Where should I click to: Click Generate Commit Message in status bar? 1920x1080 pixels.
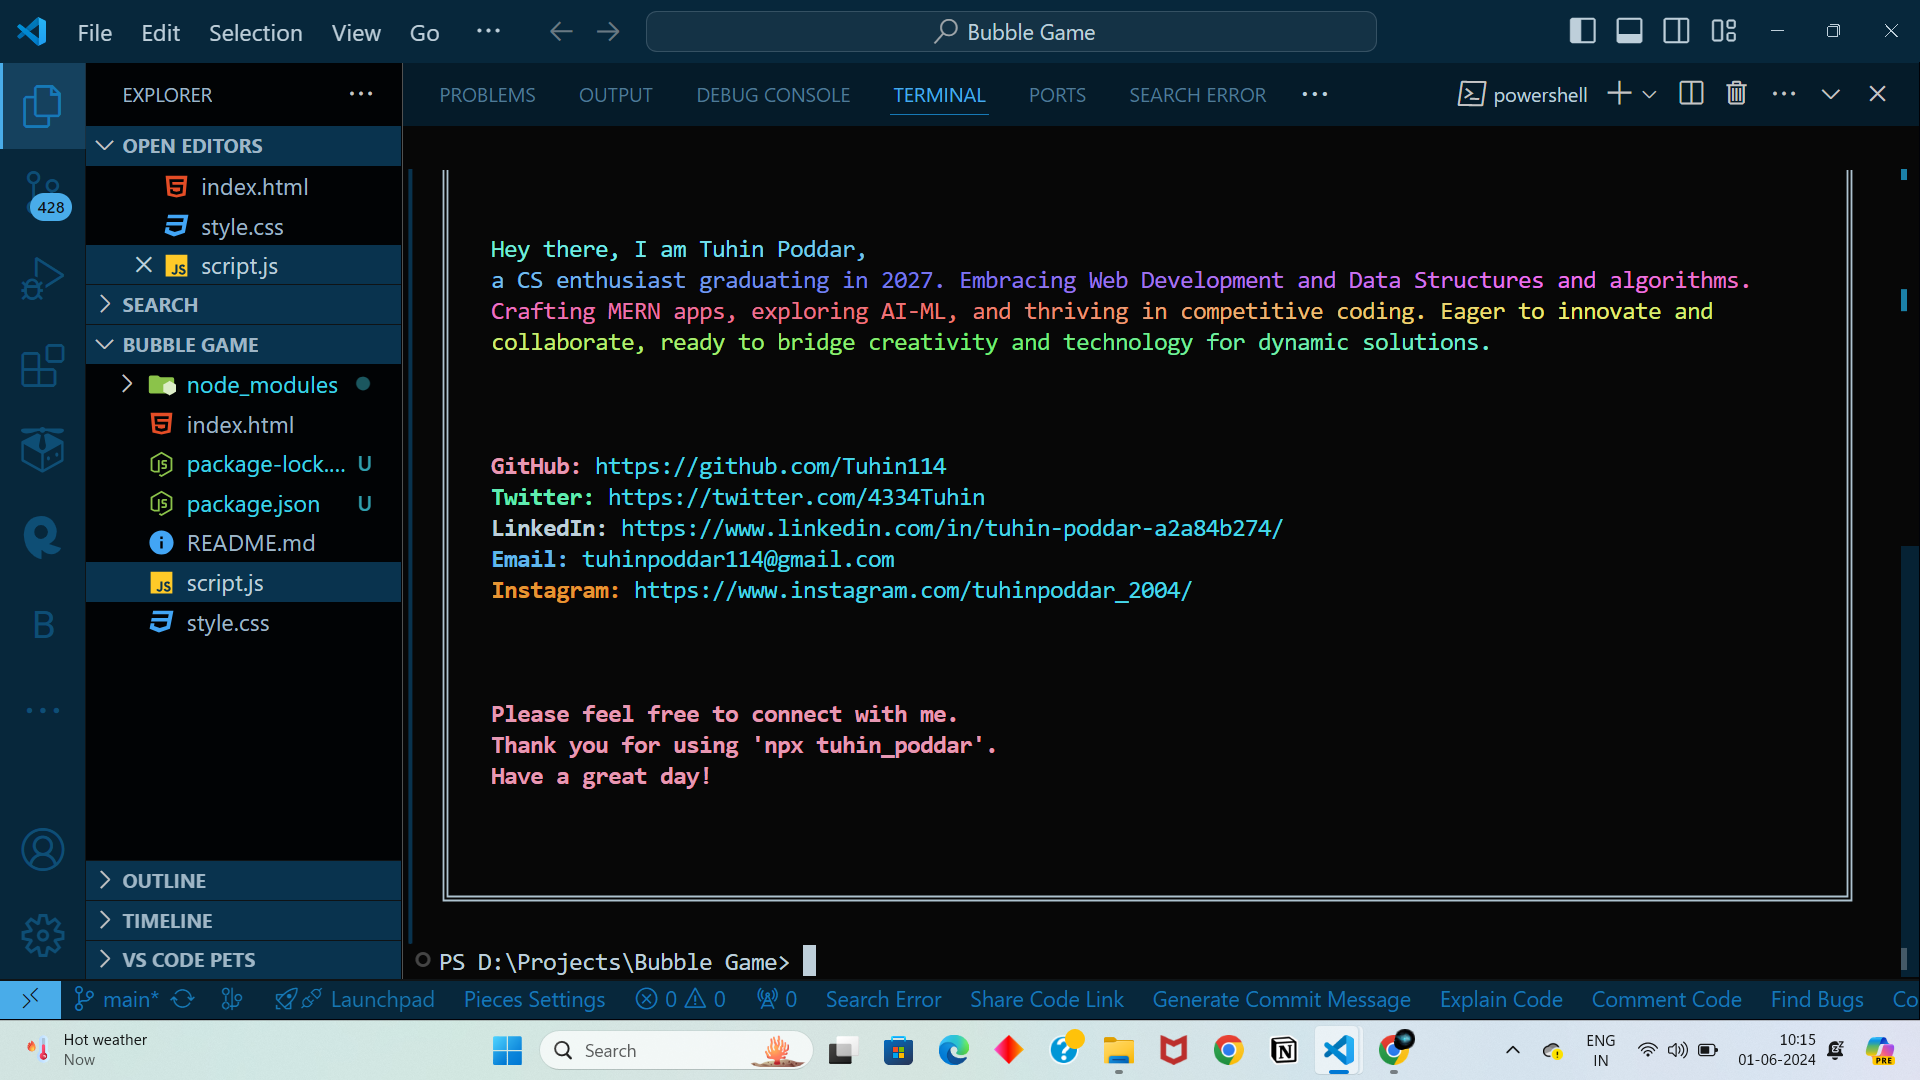click(x=1281, y=999)
